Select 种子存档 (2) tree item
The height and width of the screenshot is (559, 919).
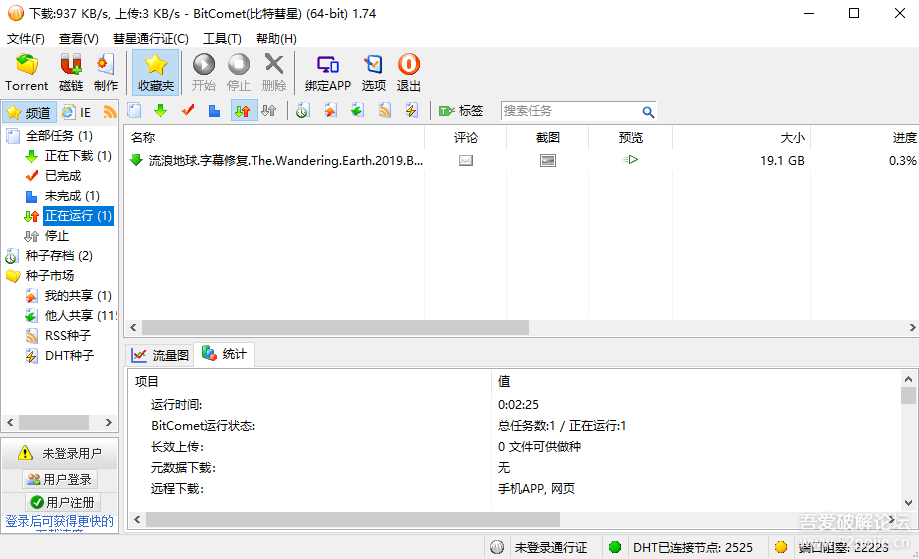coord(59,255)
